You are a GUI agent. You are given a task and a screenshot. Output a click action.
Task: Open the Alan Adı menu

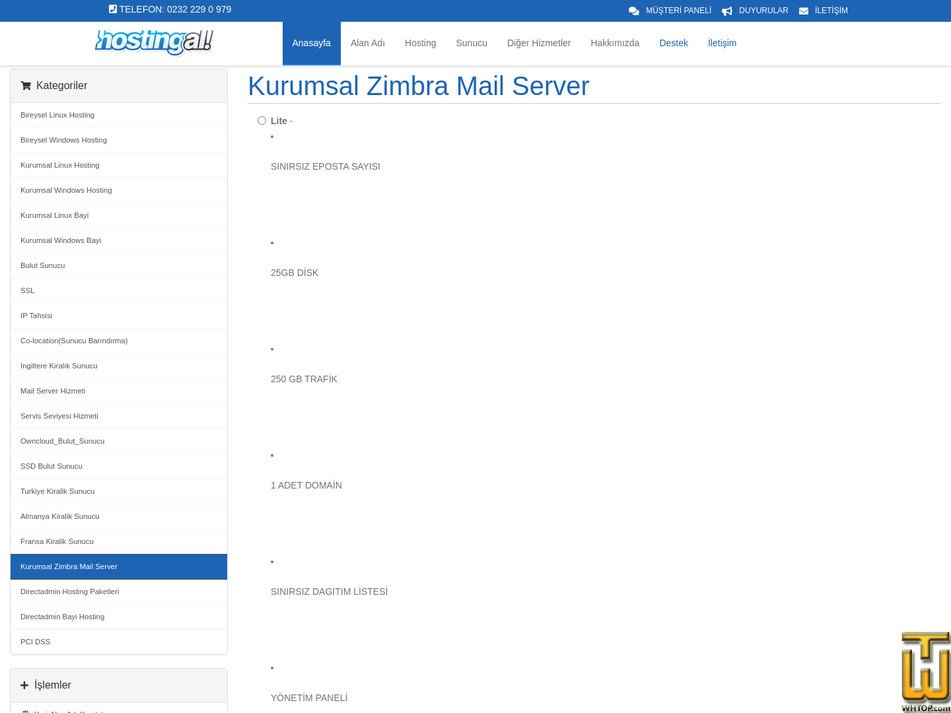pos(368,43)
